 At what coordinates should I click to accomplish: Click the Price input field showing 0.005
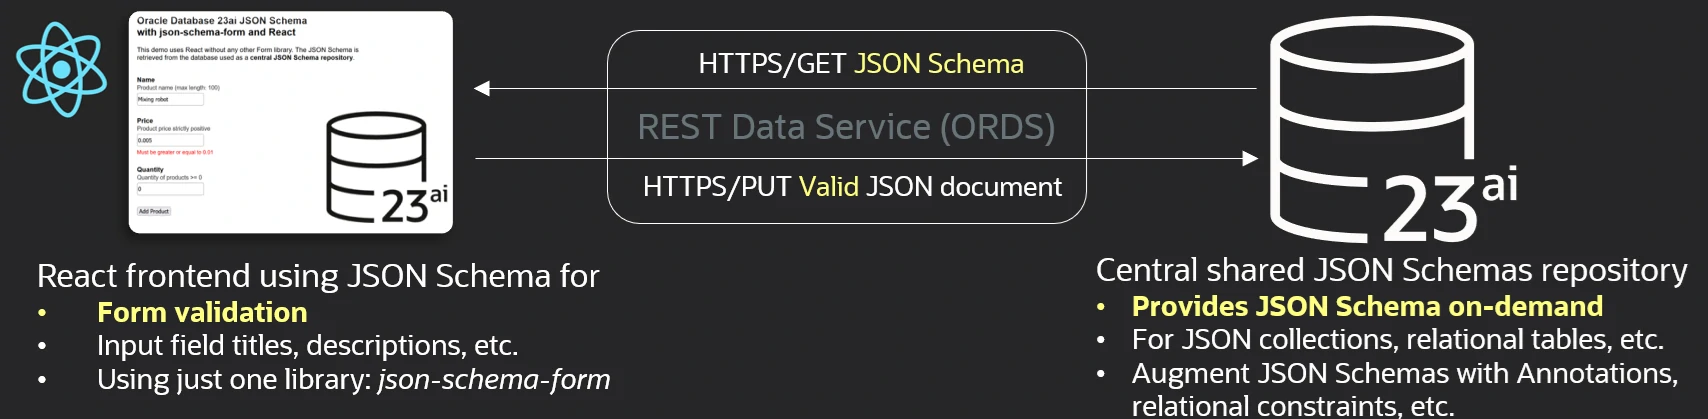click(x=170, y=141)
